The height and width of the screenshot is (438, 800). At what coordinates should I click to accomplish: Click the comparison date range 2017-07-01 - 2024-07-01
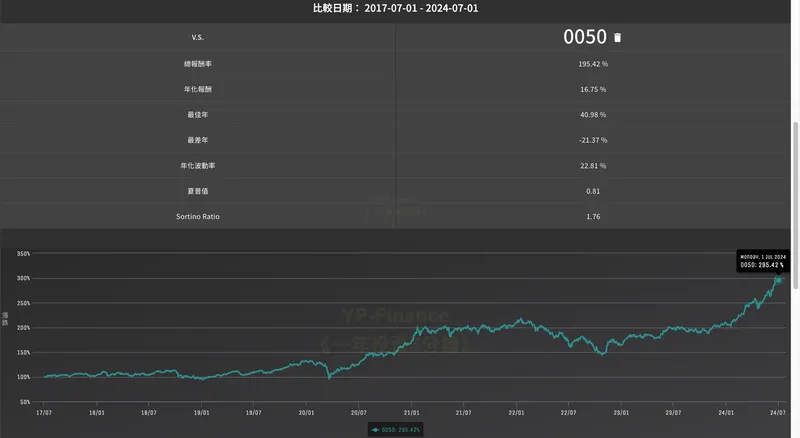pos(421,8)
